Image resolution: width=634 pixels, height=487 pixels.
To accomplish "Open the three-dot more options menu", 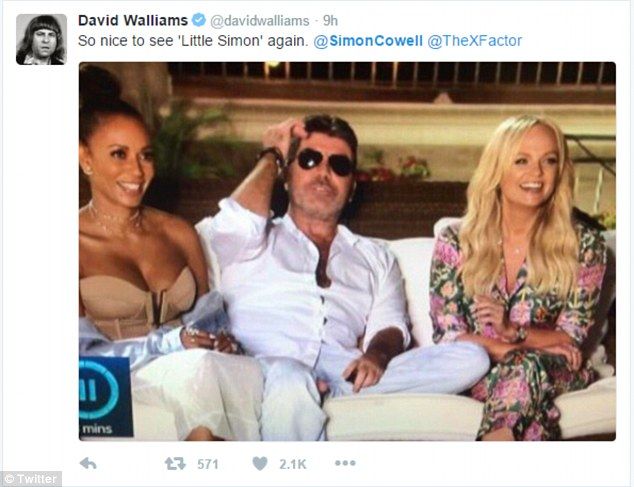I will 345,463.
